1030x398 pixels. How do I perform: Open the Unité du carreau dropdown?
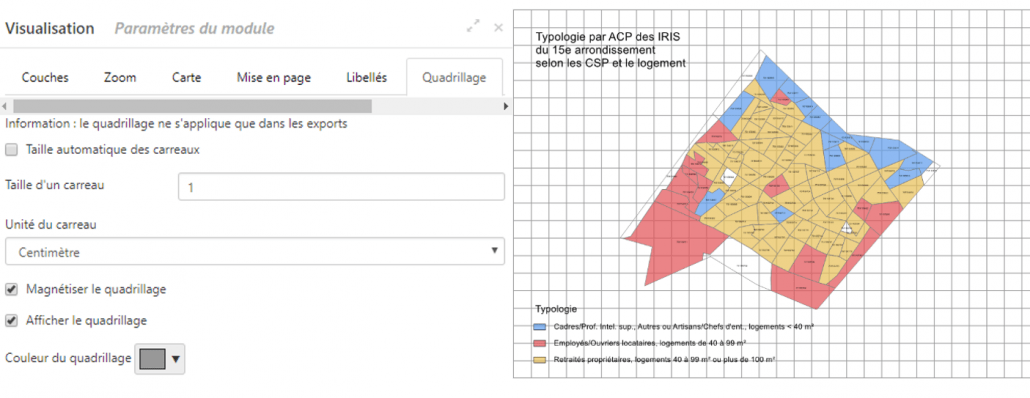[x=255, y=252]
